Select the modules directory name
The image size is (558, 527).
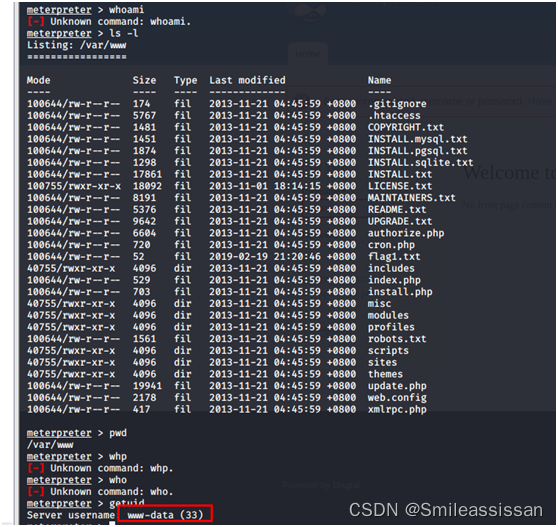388,315
